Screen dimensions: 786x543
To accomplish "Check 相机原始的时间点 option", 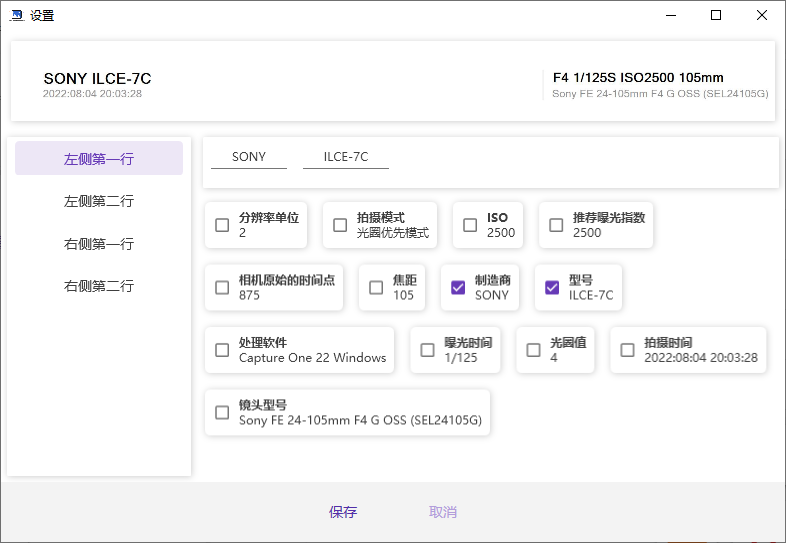I will [222, 288].
